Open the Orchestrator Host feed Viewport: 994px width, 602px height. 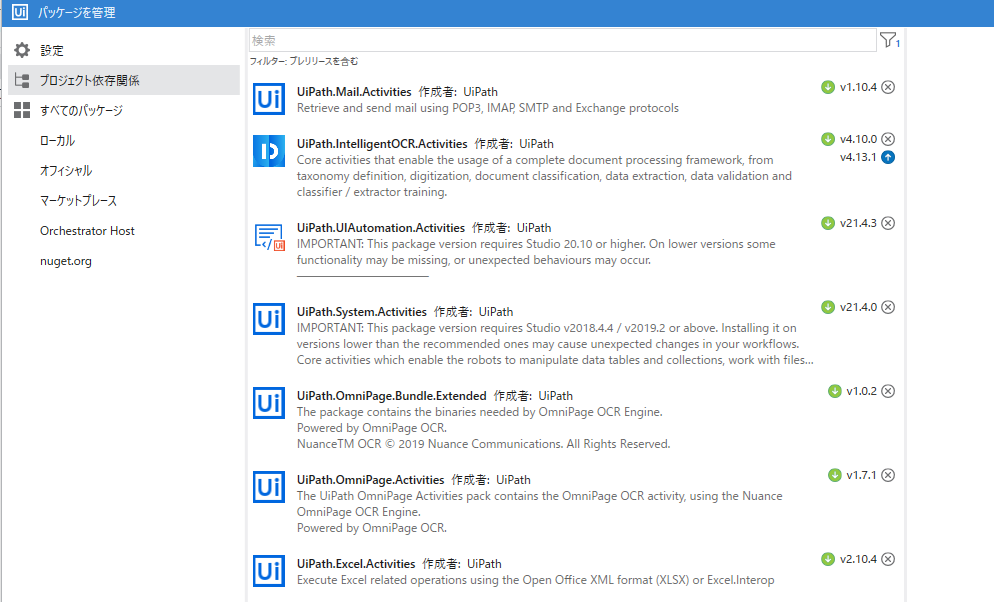click(87, 231)
